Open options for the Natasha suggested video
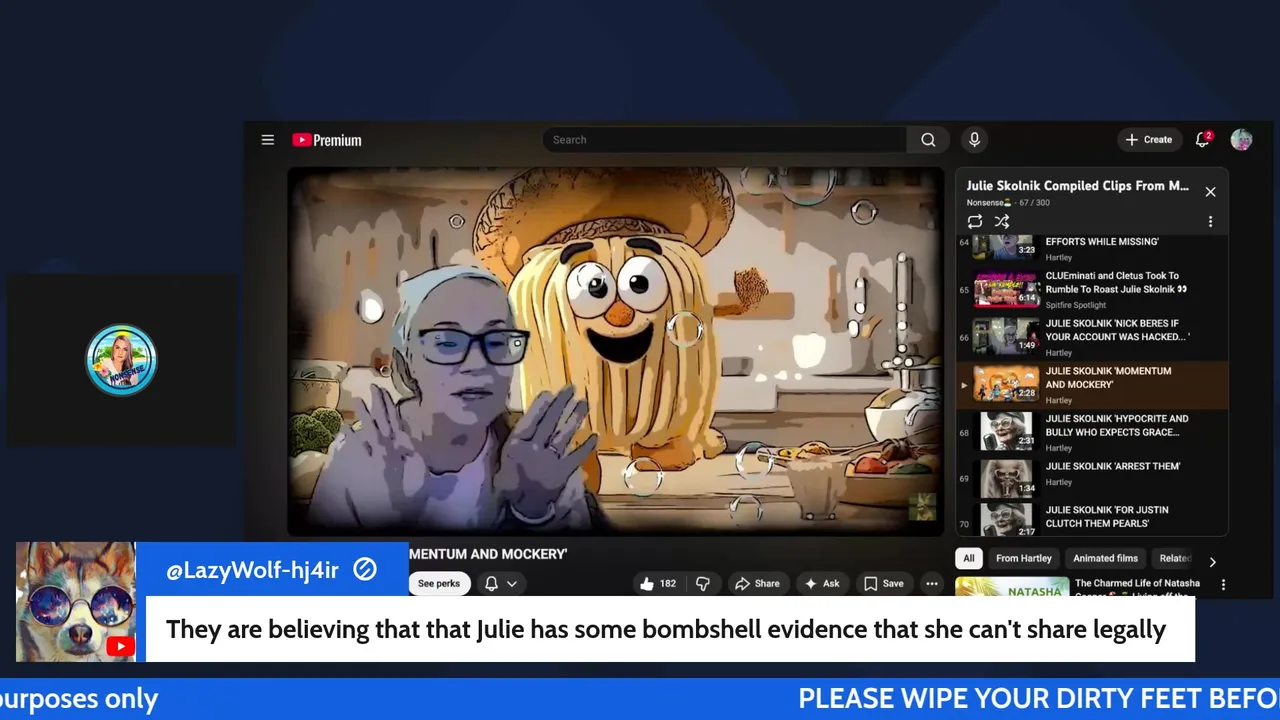Screen dimensions: 1280x720 click(1222, 585)
